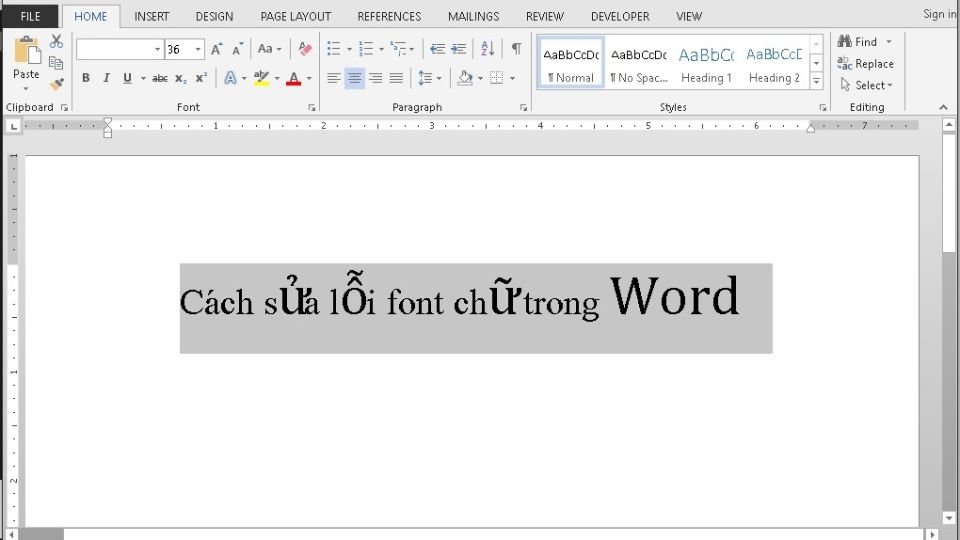960x540 pixels.
Task: Open the Find dropdown arrow
Action: click(x=888, y=42)
